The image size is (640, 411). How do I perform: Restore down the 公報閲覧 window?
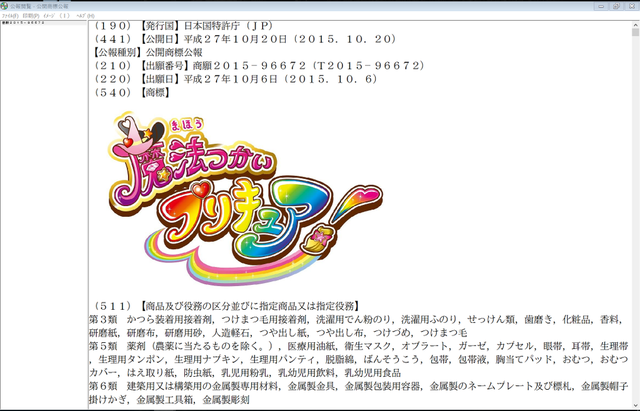[616, 6]
